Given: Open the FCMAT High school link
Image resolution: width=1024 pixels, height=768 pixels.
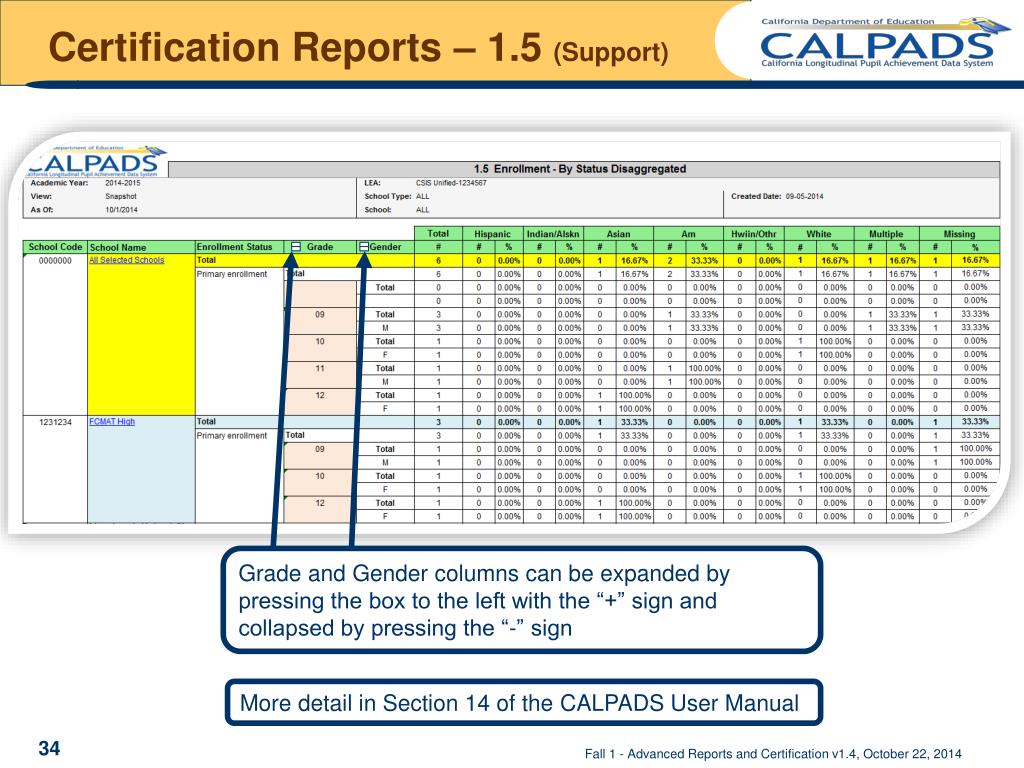Looking at the screenshot, I should pos(112,421).
